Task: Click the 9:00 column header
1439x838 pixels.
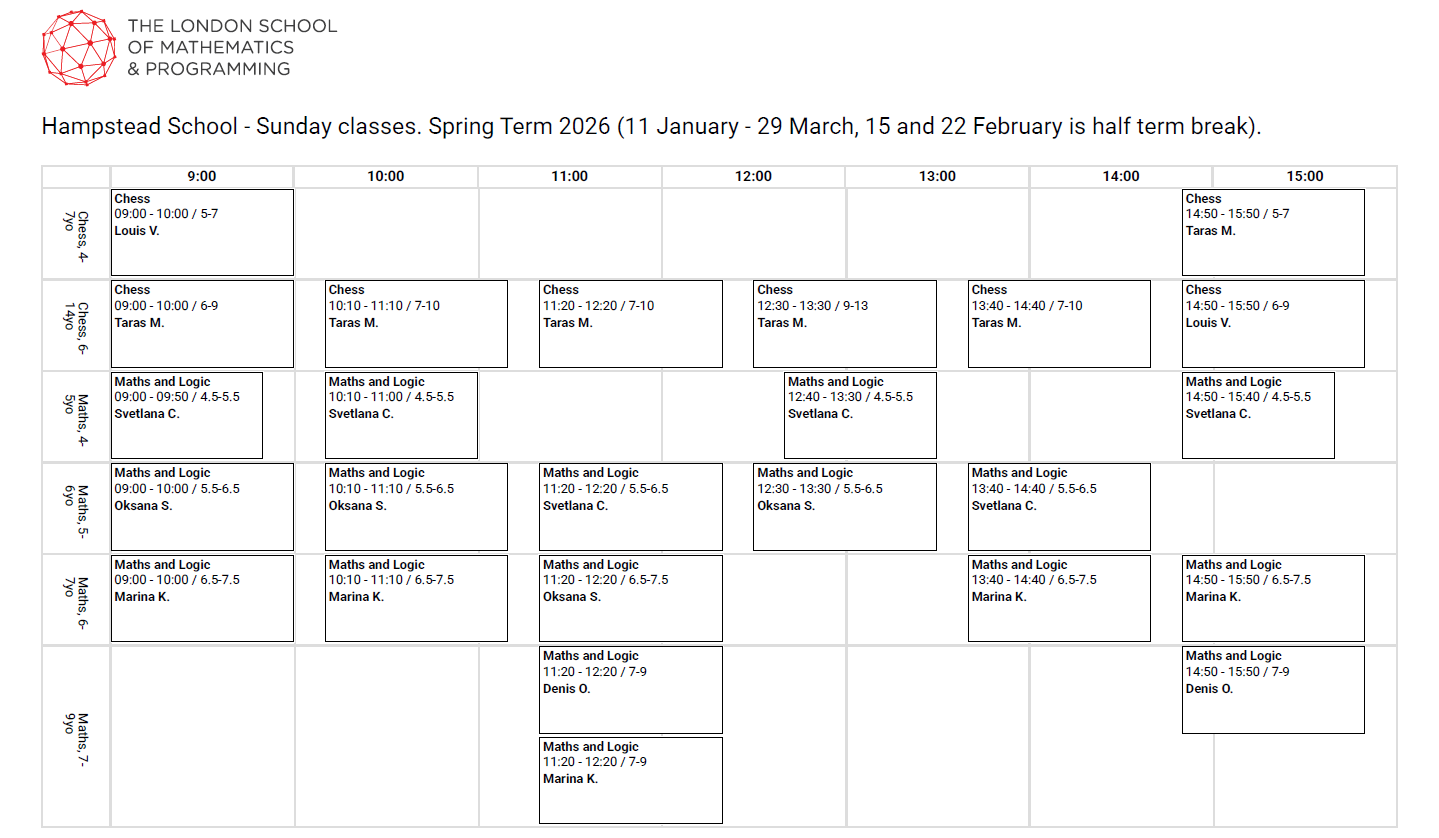Action: pos(202,176)
